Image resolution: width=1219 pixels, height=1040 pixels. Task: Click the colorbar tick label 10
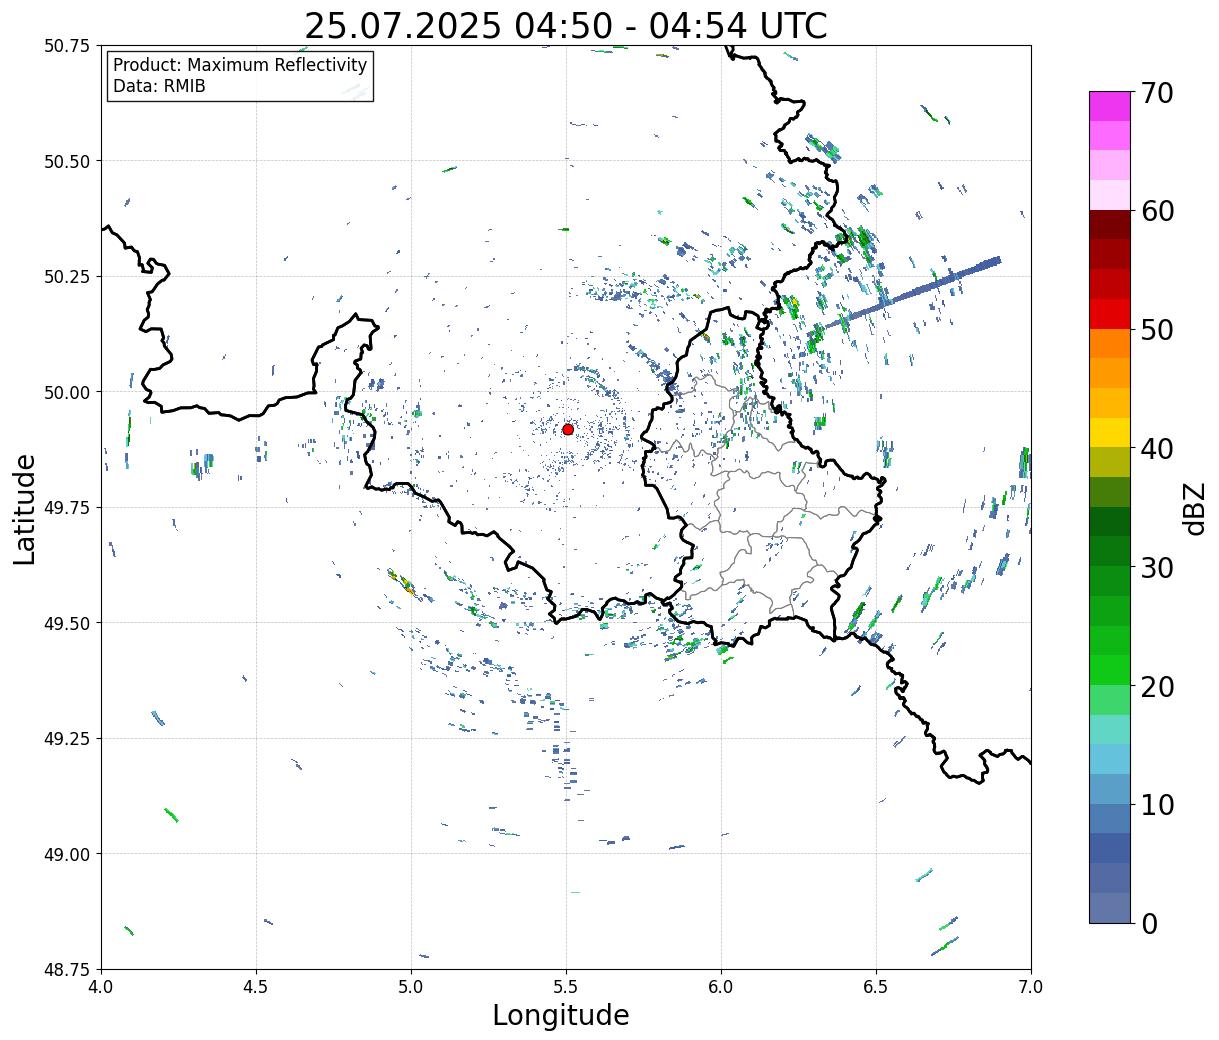[x=1156, y=804]
